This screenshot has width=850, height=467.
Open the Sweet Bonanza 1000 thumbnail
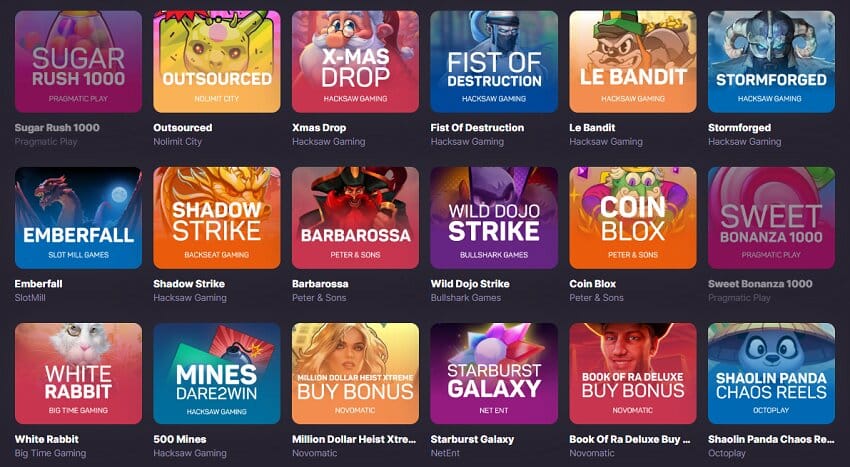pos(771,217)
